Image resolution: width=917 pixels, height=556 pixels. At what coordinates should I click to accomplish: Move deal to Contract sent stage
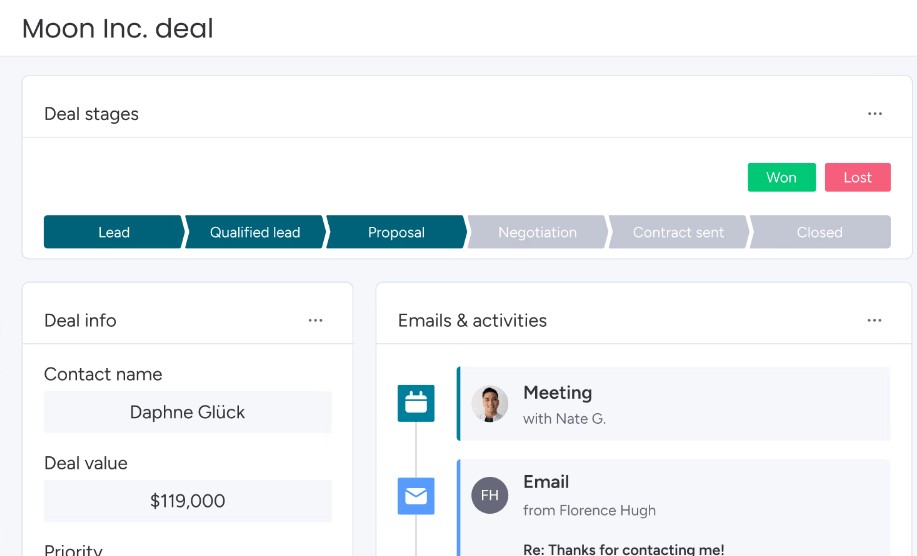(678, 232)
